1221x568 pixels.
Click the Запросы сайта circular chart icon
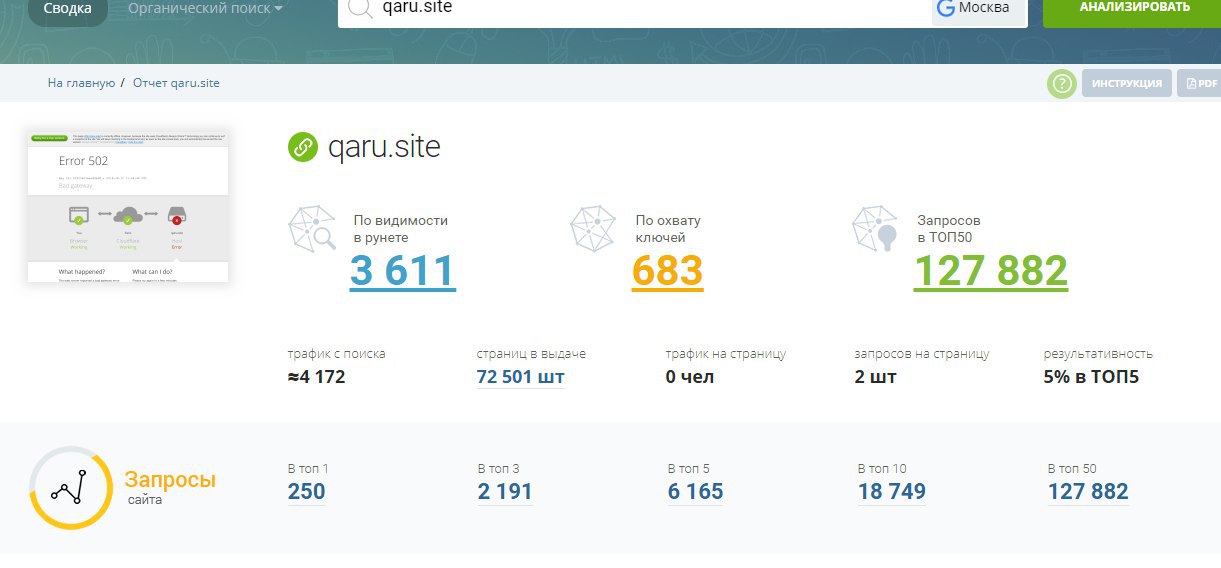(70, 488)
